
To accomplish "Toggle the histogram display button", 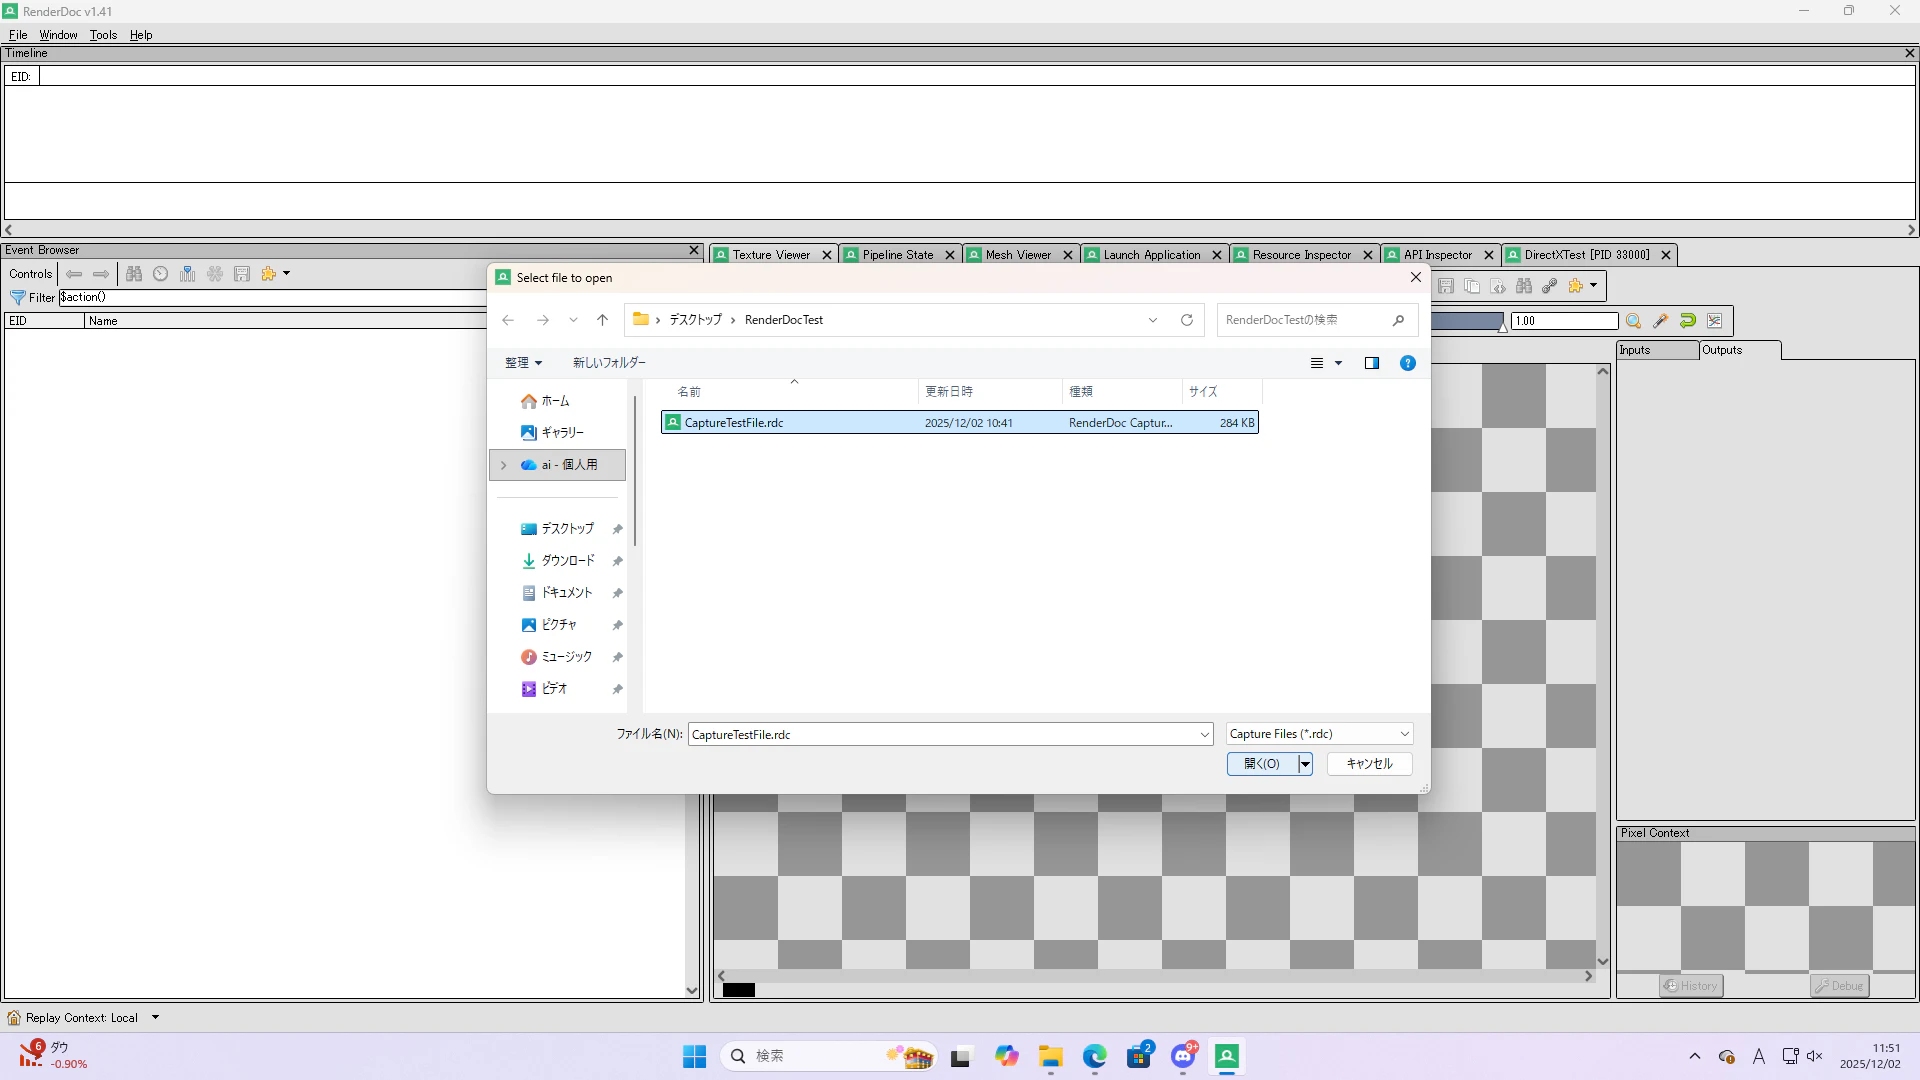I will coord(1715,321).
